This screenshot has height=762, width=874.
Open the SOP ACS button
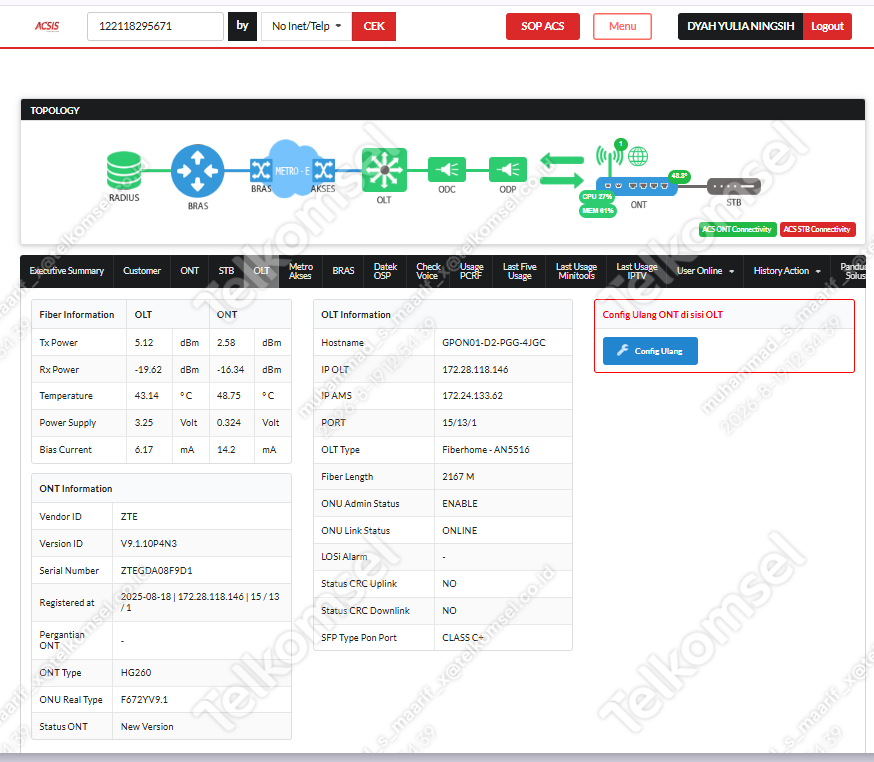[x=542, y=26]
